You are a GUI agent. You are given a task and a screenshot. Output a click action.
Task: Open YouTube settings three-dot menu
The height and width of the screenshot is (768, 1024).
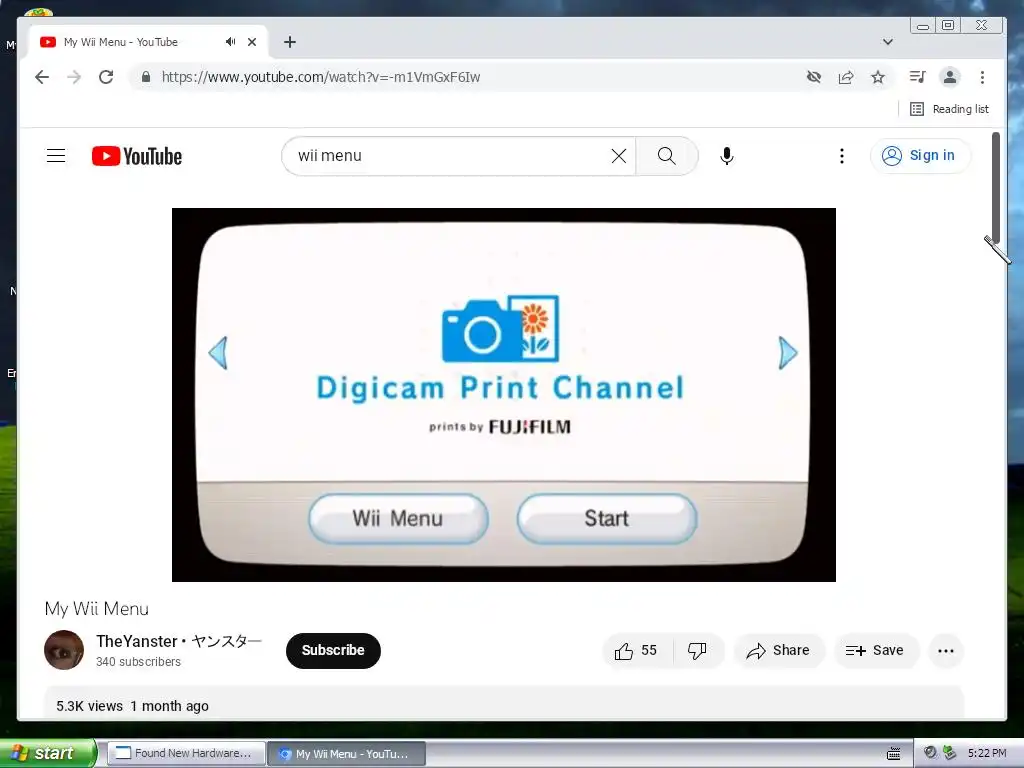pos(842,155)
